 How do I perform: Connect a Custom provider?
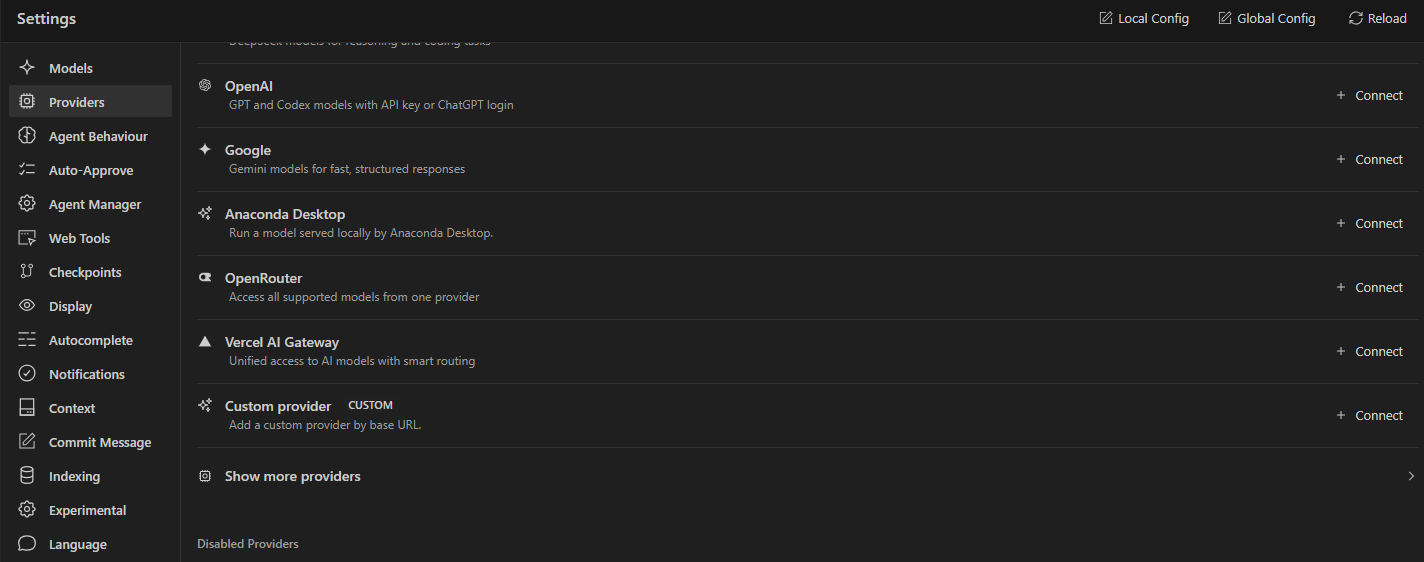1370,416
